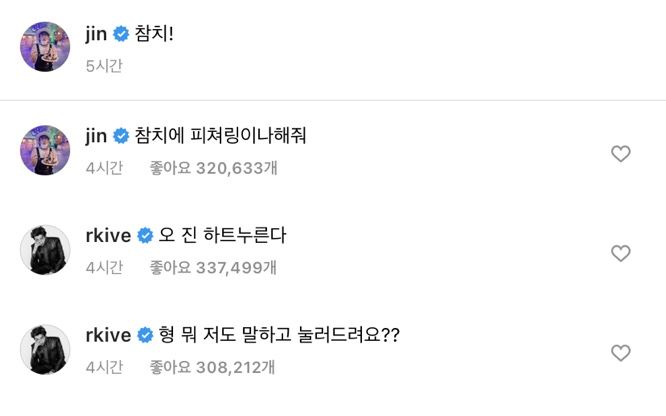Tap the heart on rkive's '형 뭐 저도 말하고 눌러드려요??' comment

620,353
